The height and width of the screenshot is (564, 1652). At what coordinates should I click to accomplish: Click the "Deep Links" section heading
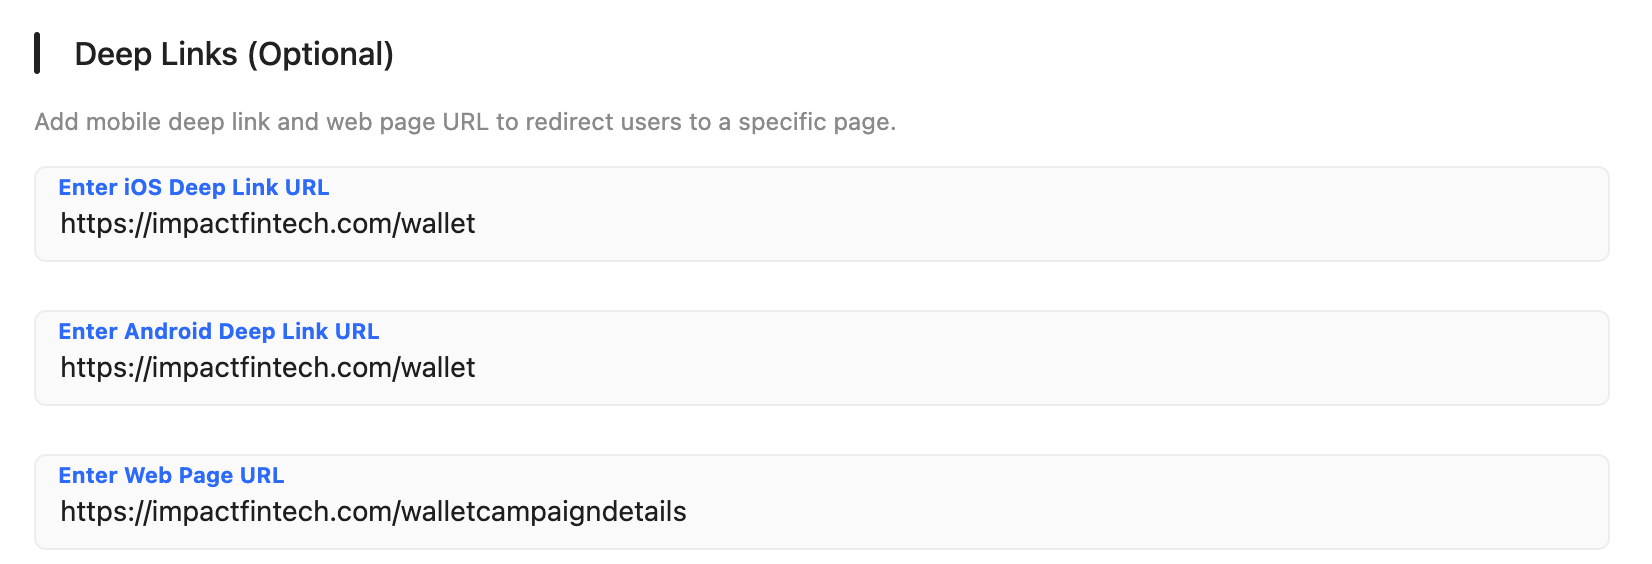[156, 54]
